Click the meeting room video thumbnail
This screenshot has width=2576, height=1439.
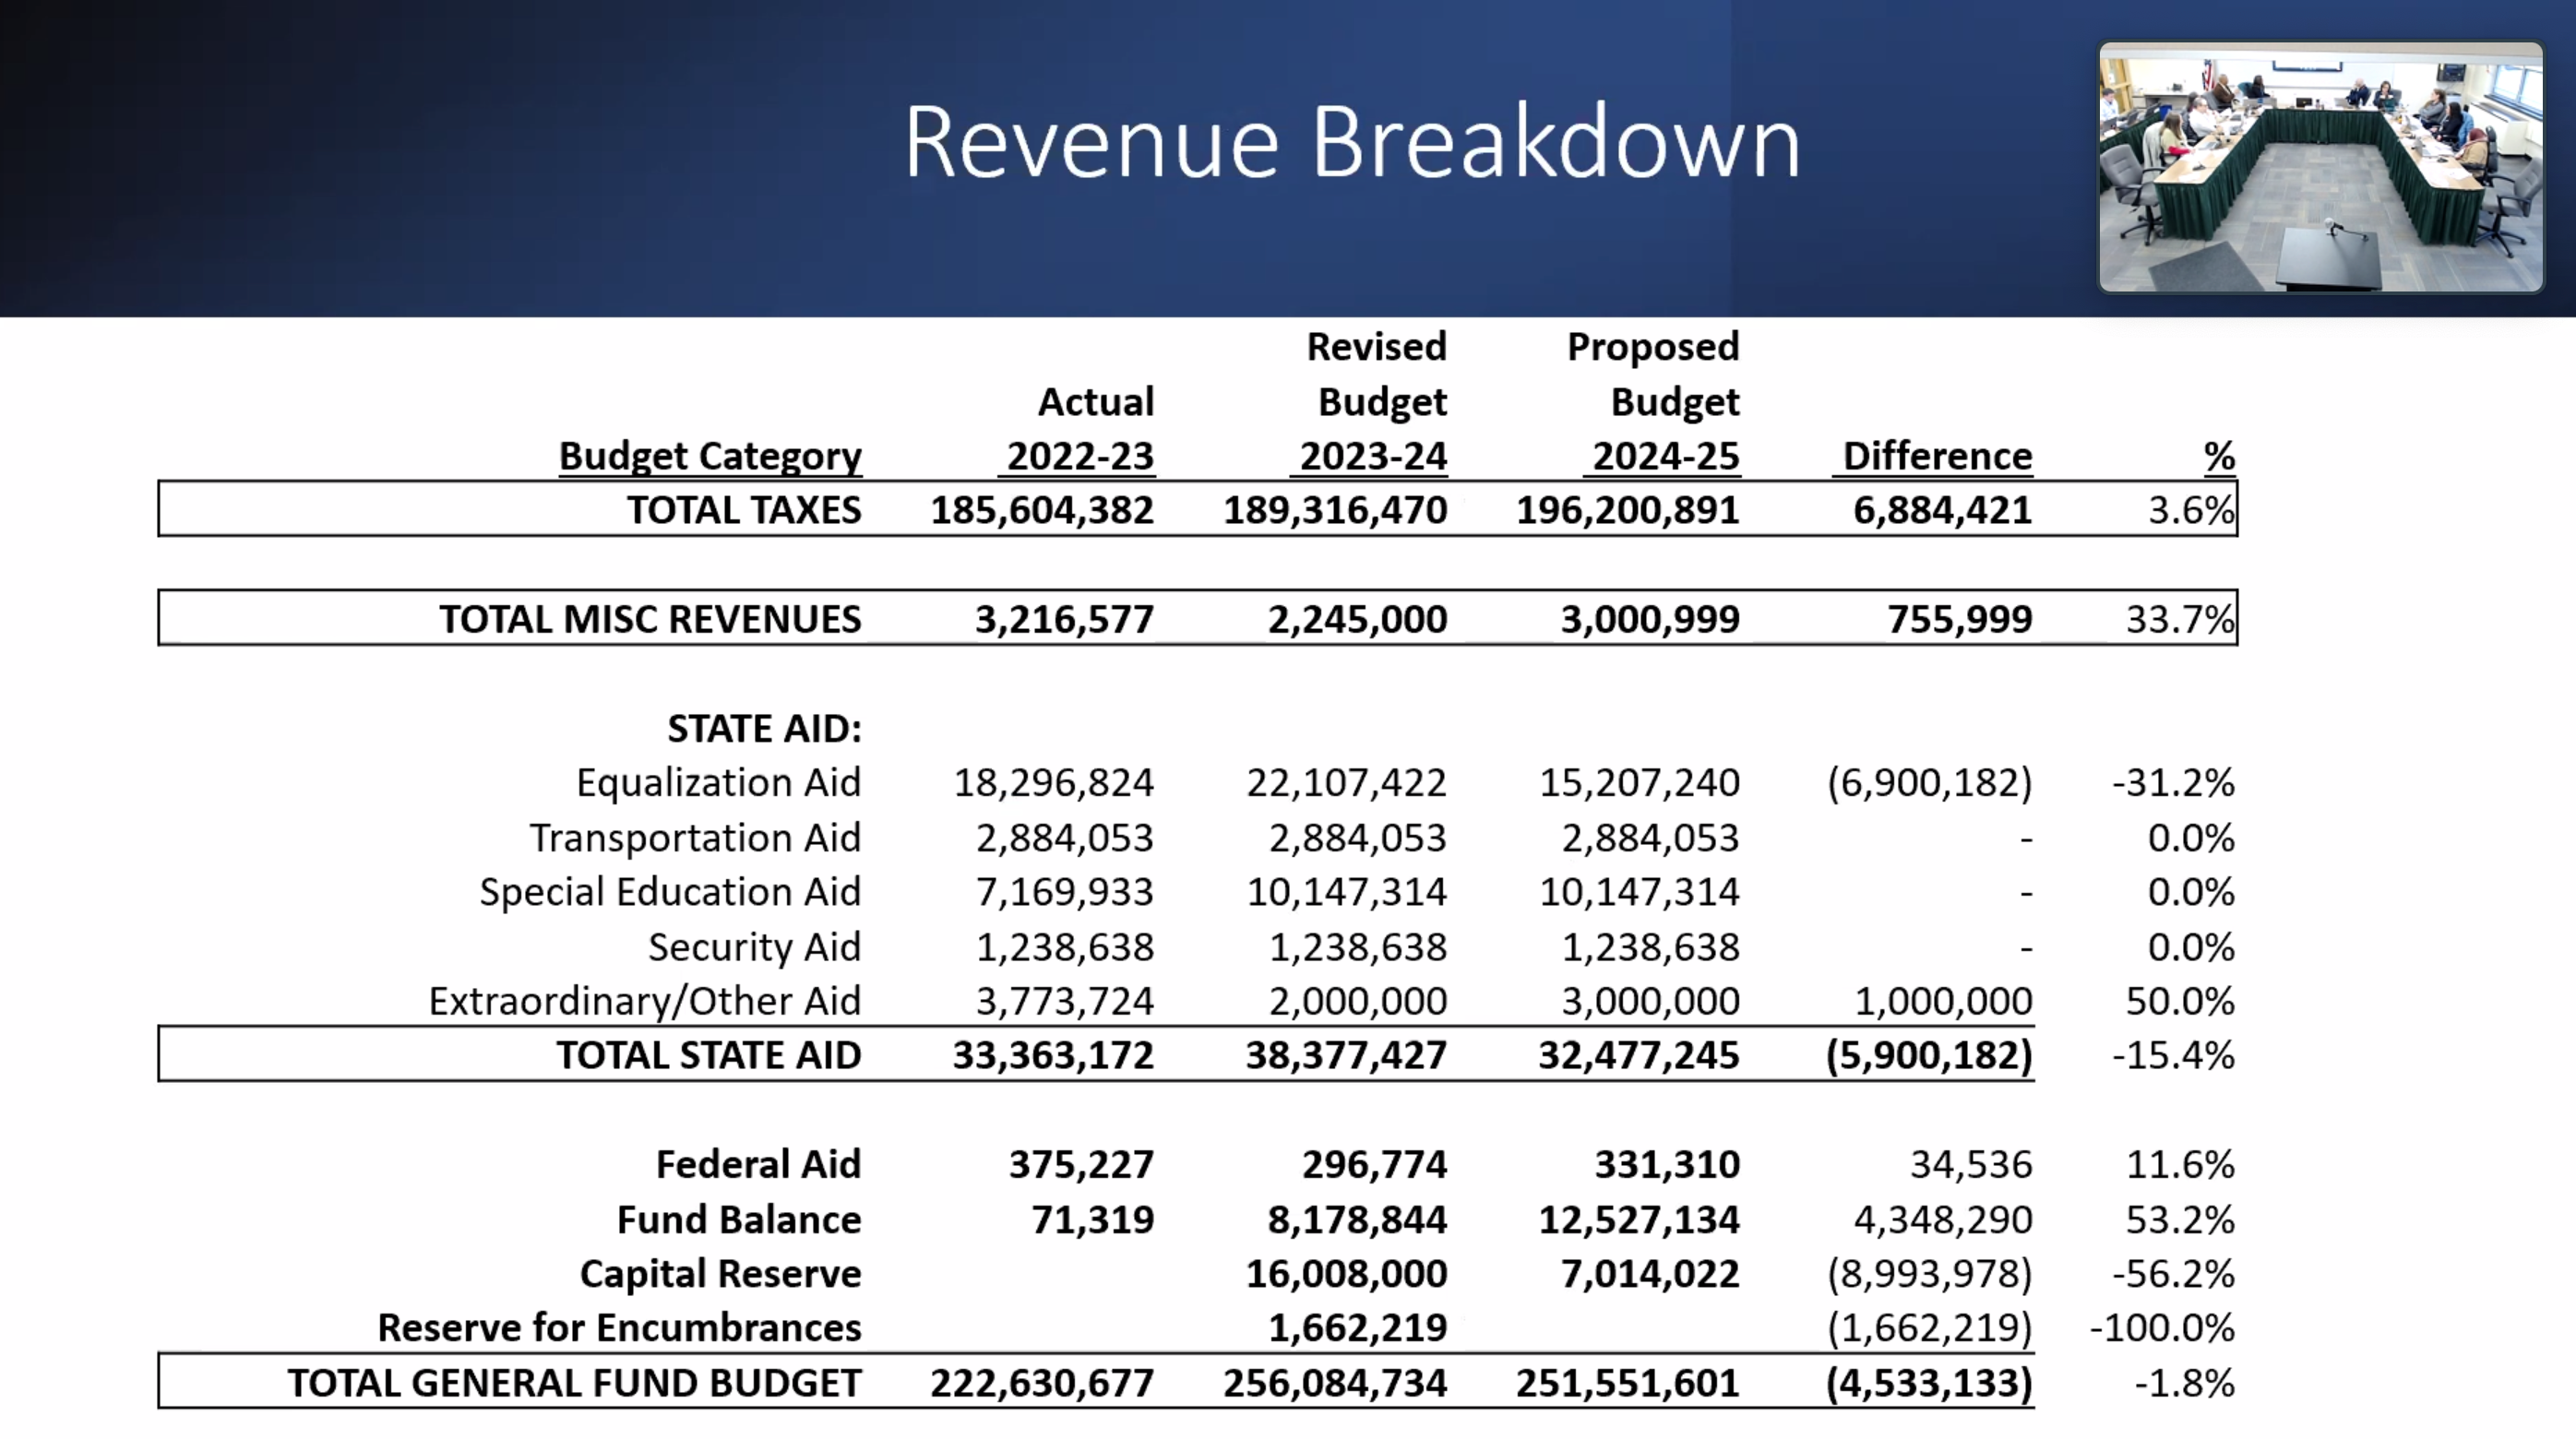[2319, 168]
